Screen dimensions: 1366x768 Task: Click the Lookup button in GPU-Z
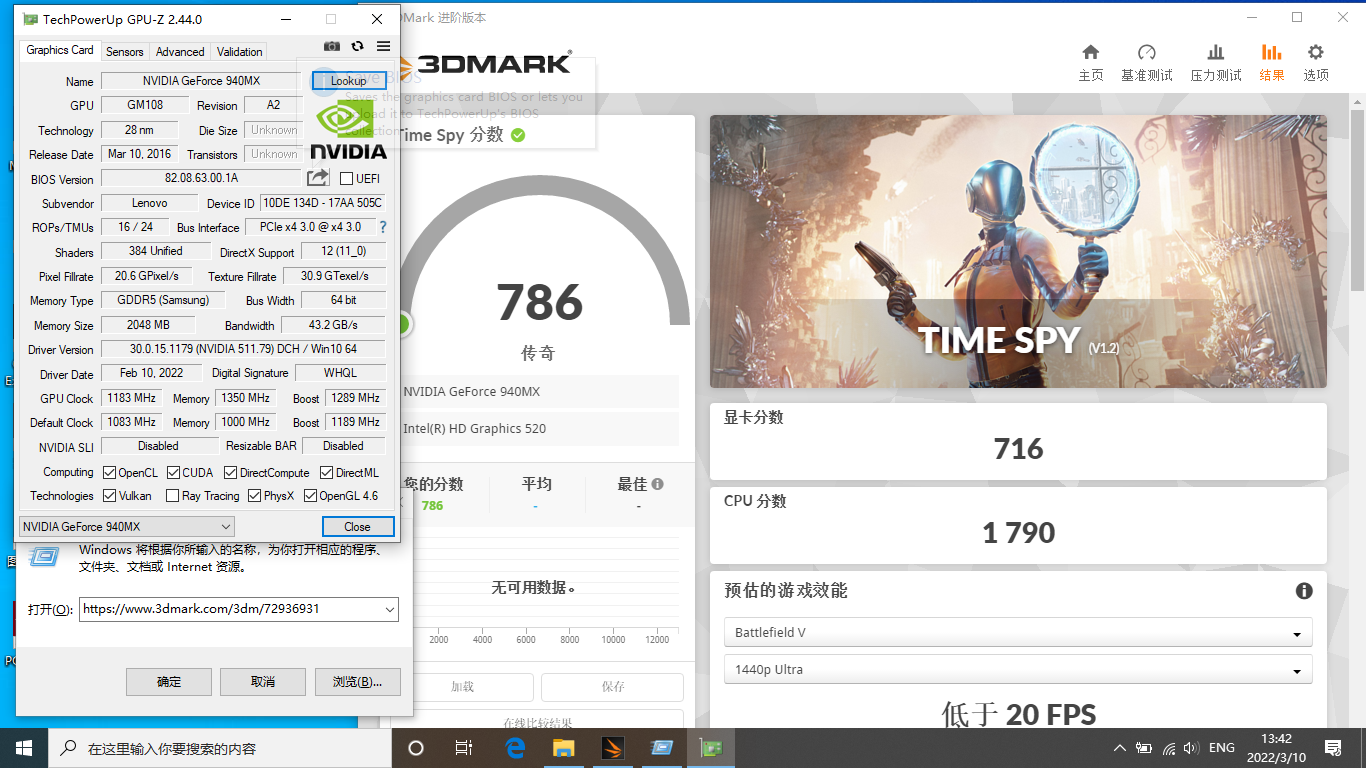pos(349,81)
